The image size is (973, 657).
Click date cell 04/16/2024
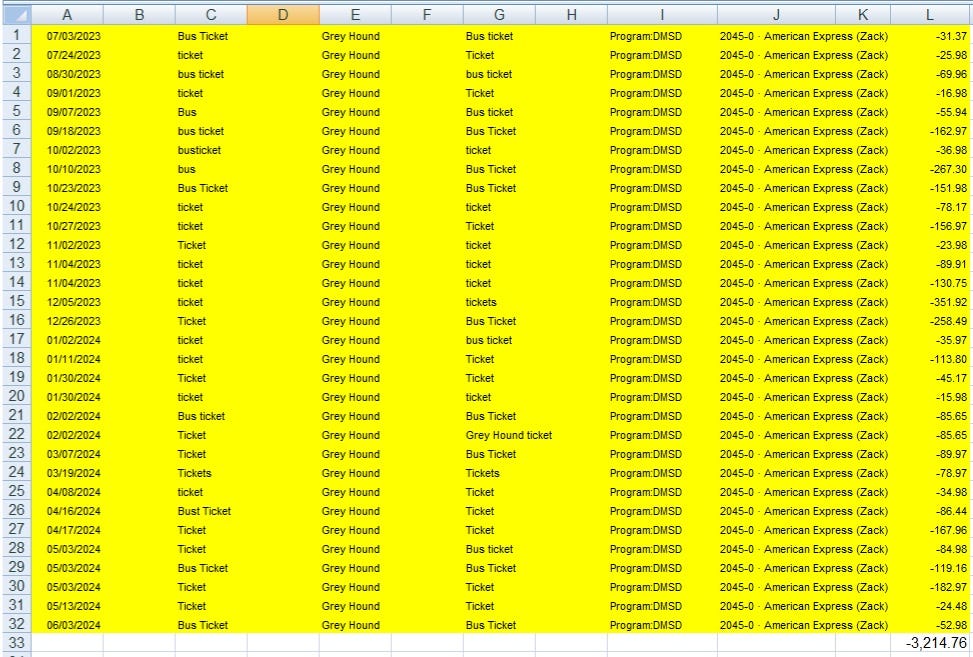point(67,511)
